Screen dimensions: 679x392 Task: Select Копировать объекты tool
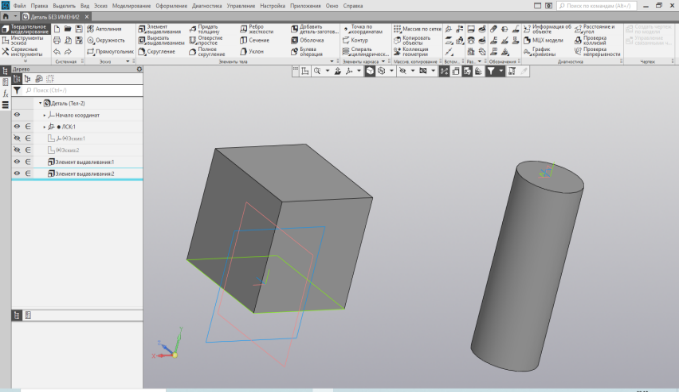click(x=412, y=40)
